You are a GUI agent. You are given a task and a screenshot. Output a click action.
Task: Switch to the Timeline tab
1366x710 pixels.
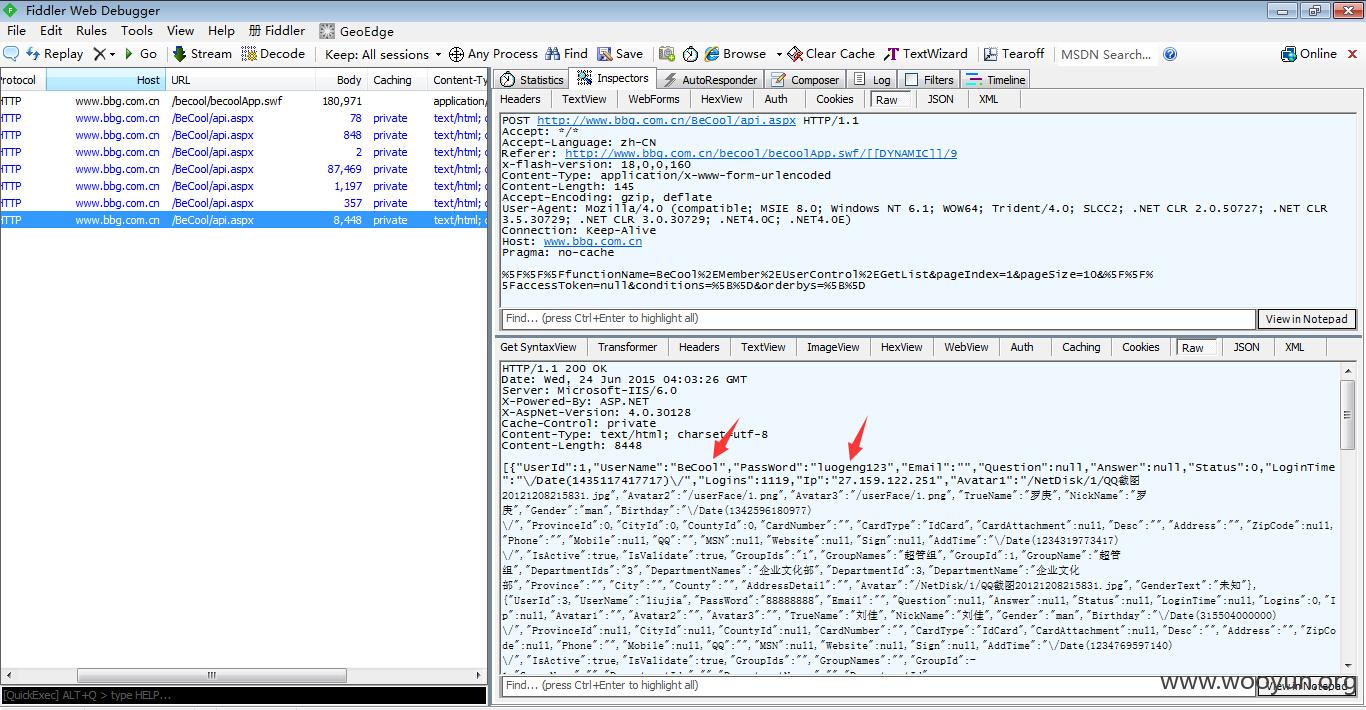[996, 80]
